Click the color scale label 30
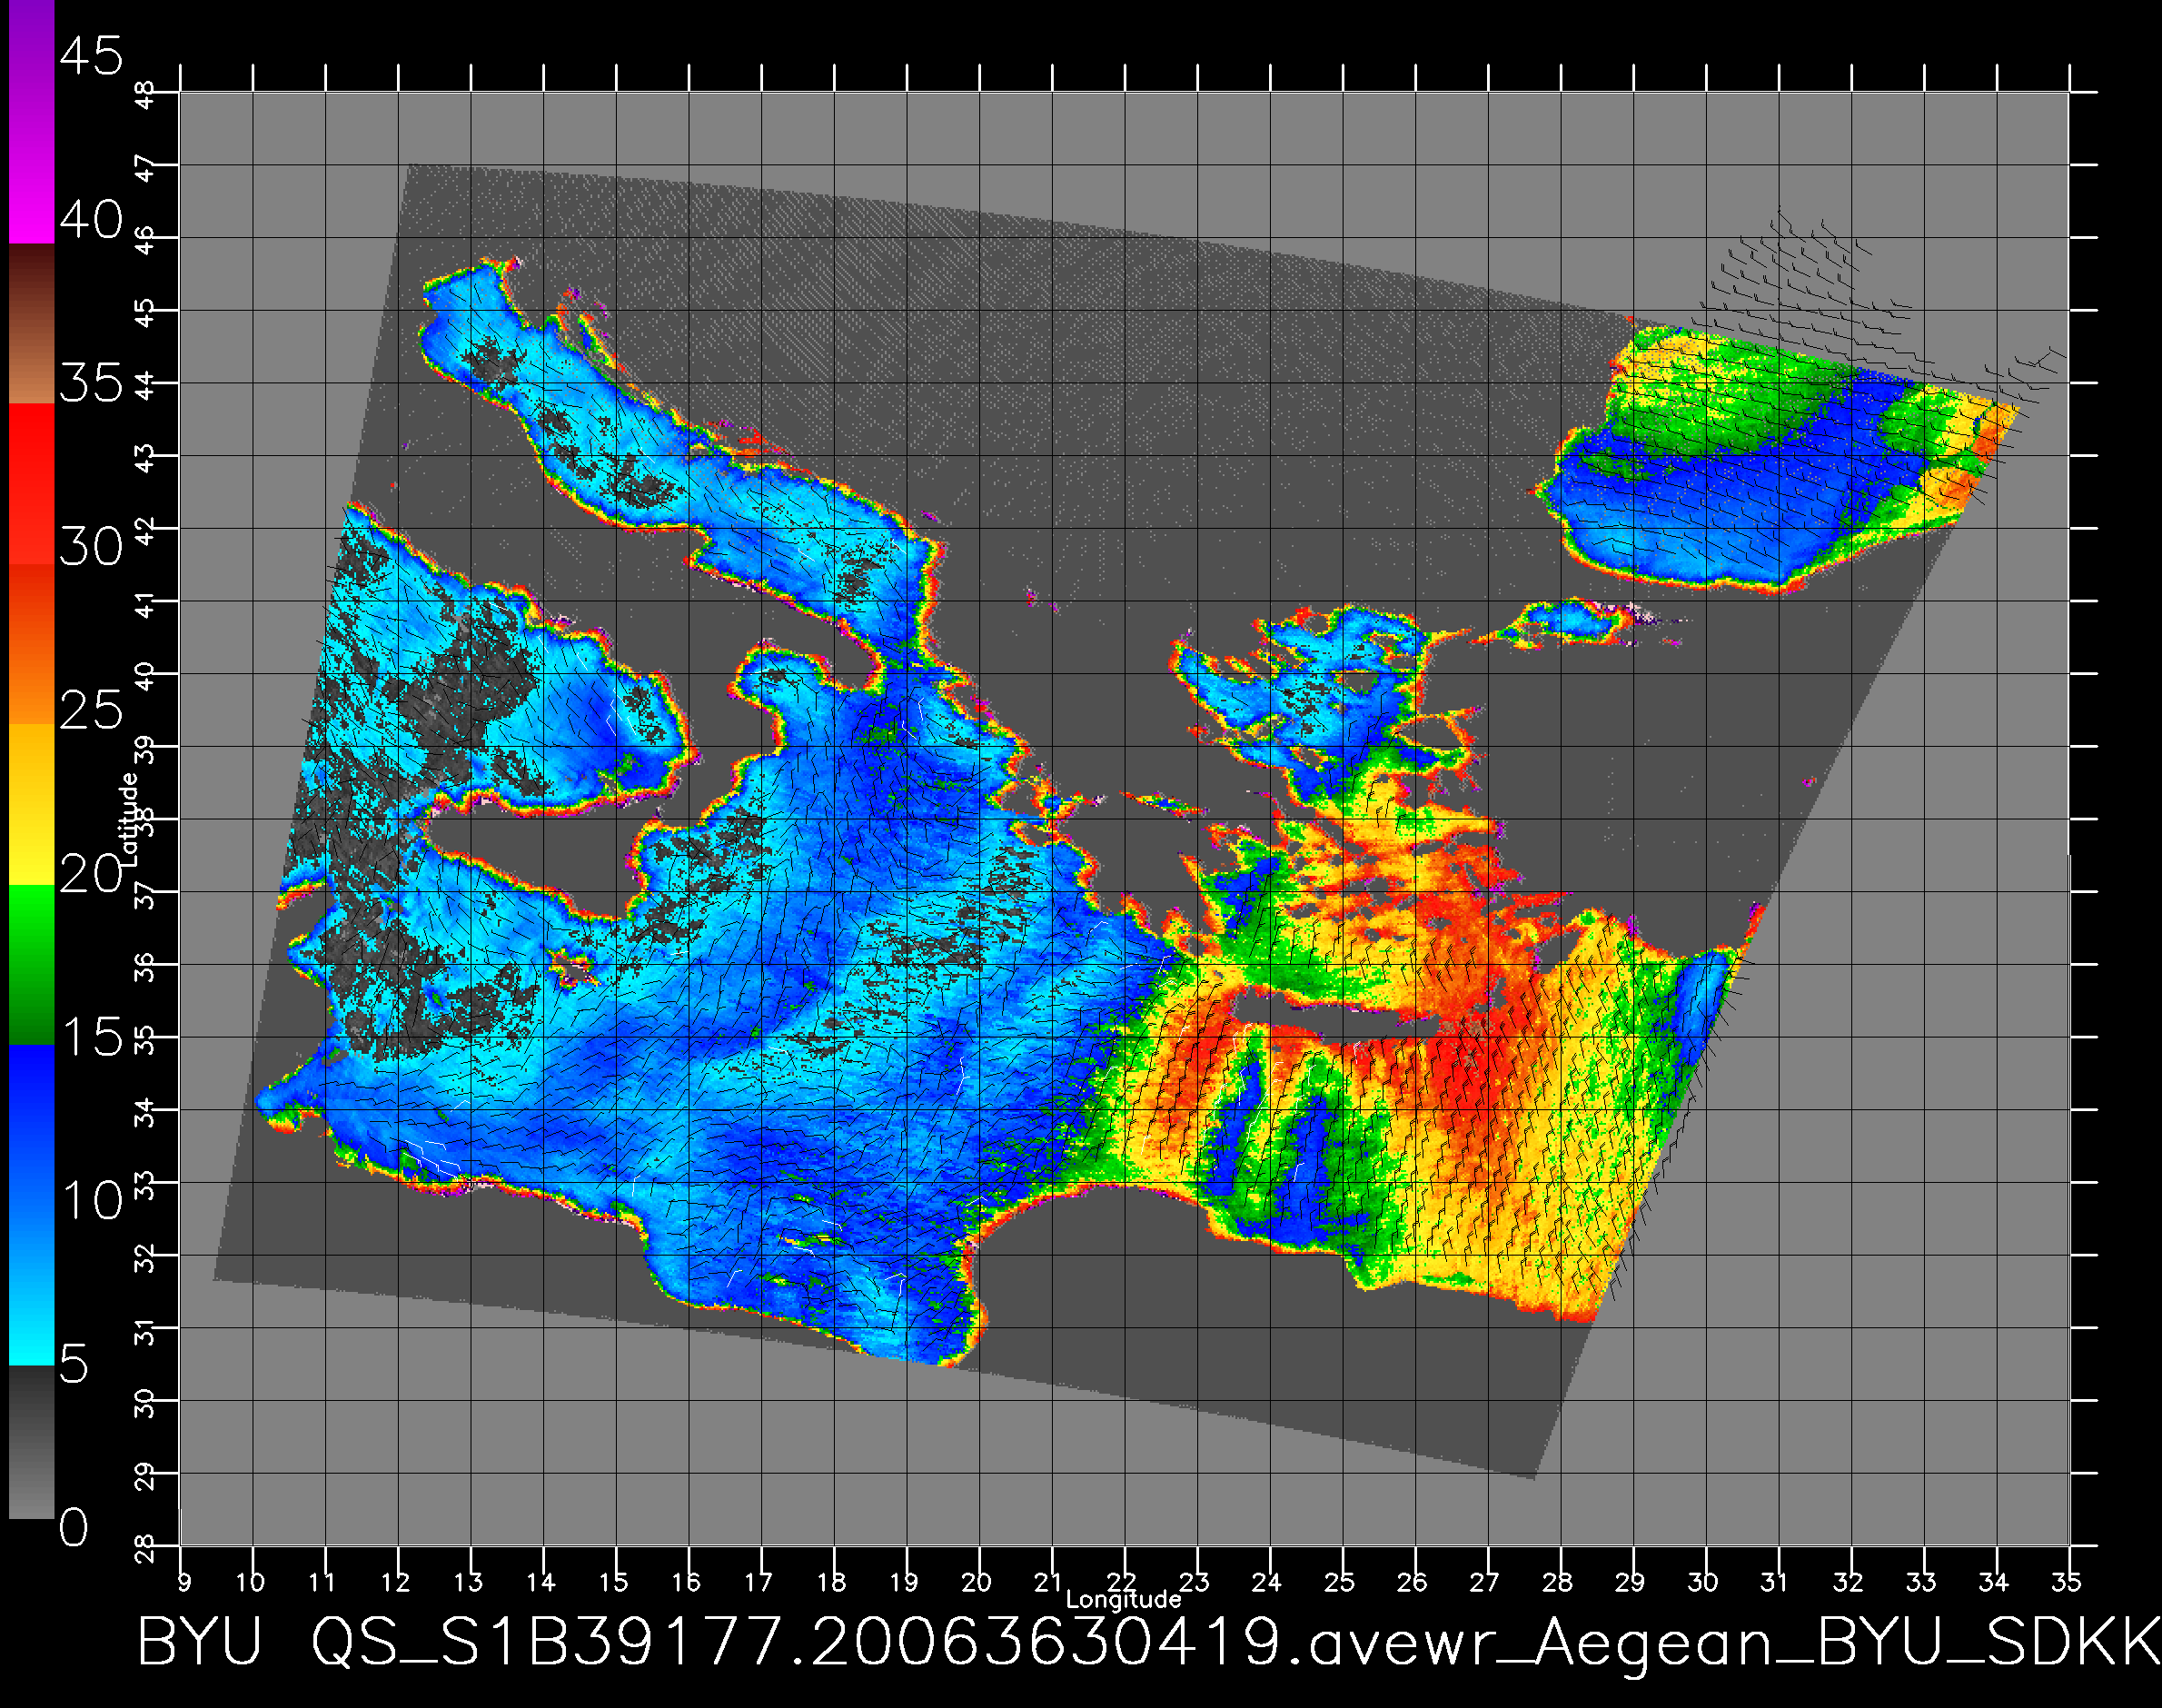Viewport: 2162px width, 1708px height. [91, 546]
